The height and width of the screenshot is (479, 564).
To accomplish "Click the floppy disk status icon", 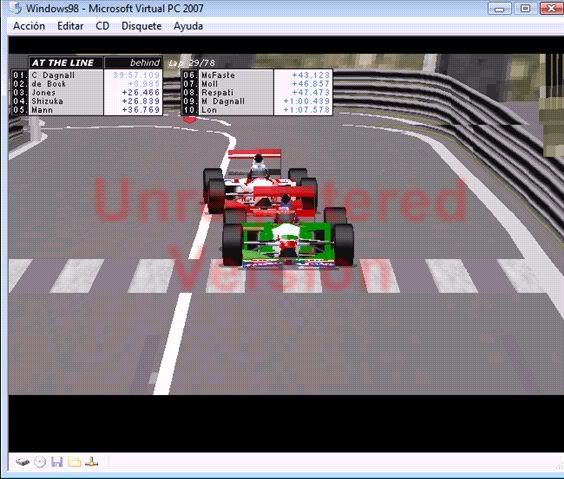I will pyautogui.click(x=57, y=462).
